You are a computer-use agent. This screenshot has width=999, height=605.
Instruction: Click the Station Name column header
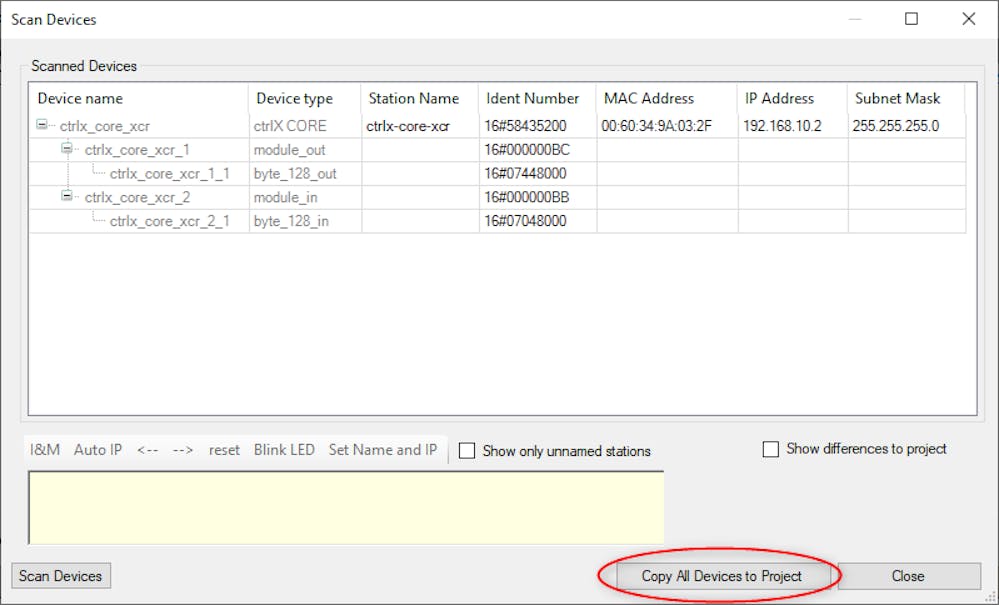[x=419, y=99]
